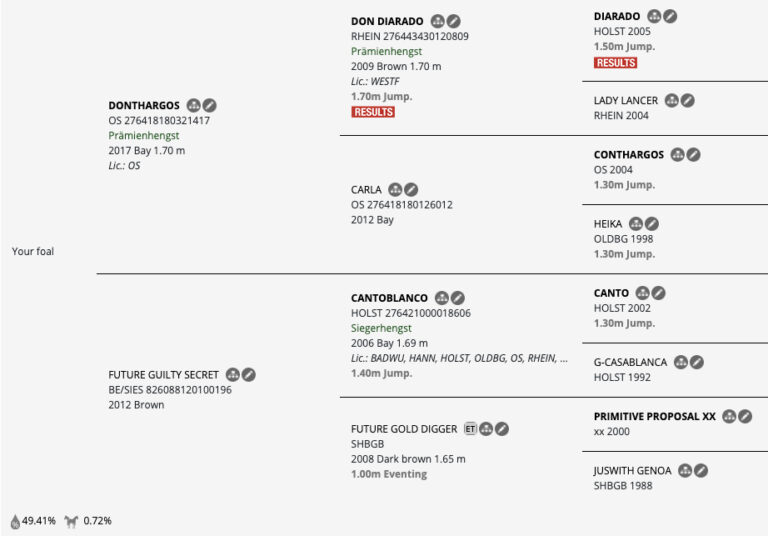Click edit pencil beside FUTURE GUILTY SECRET
The height and width of the screenshot is (536, 768).
click(x=249, y=374)
